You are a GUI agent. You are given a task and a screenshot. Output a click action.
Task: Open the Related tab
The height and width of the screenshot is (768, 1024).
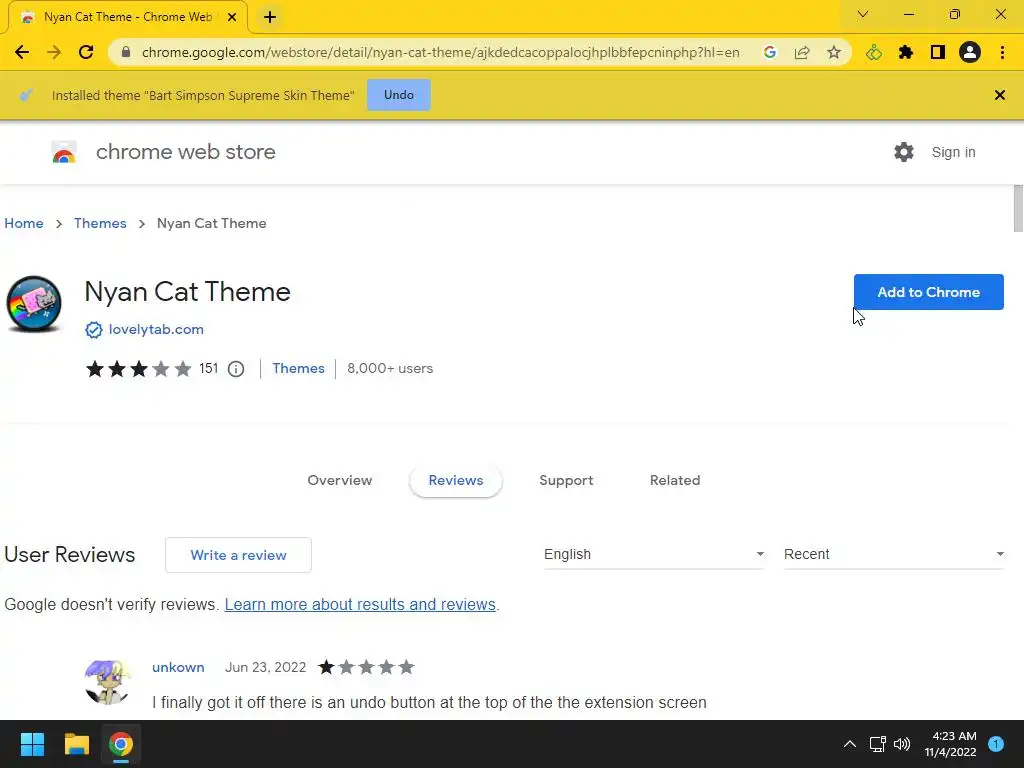(x=675, y=480)
